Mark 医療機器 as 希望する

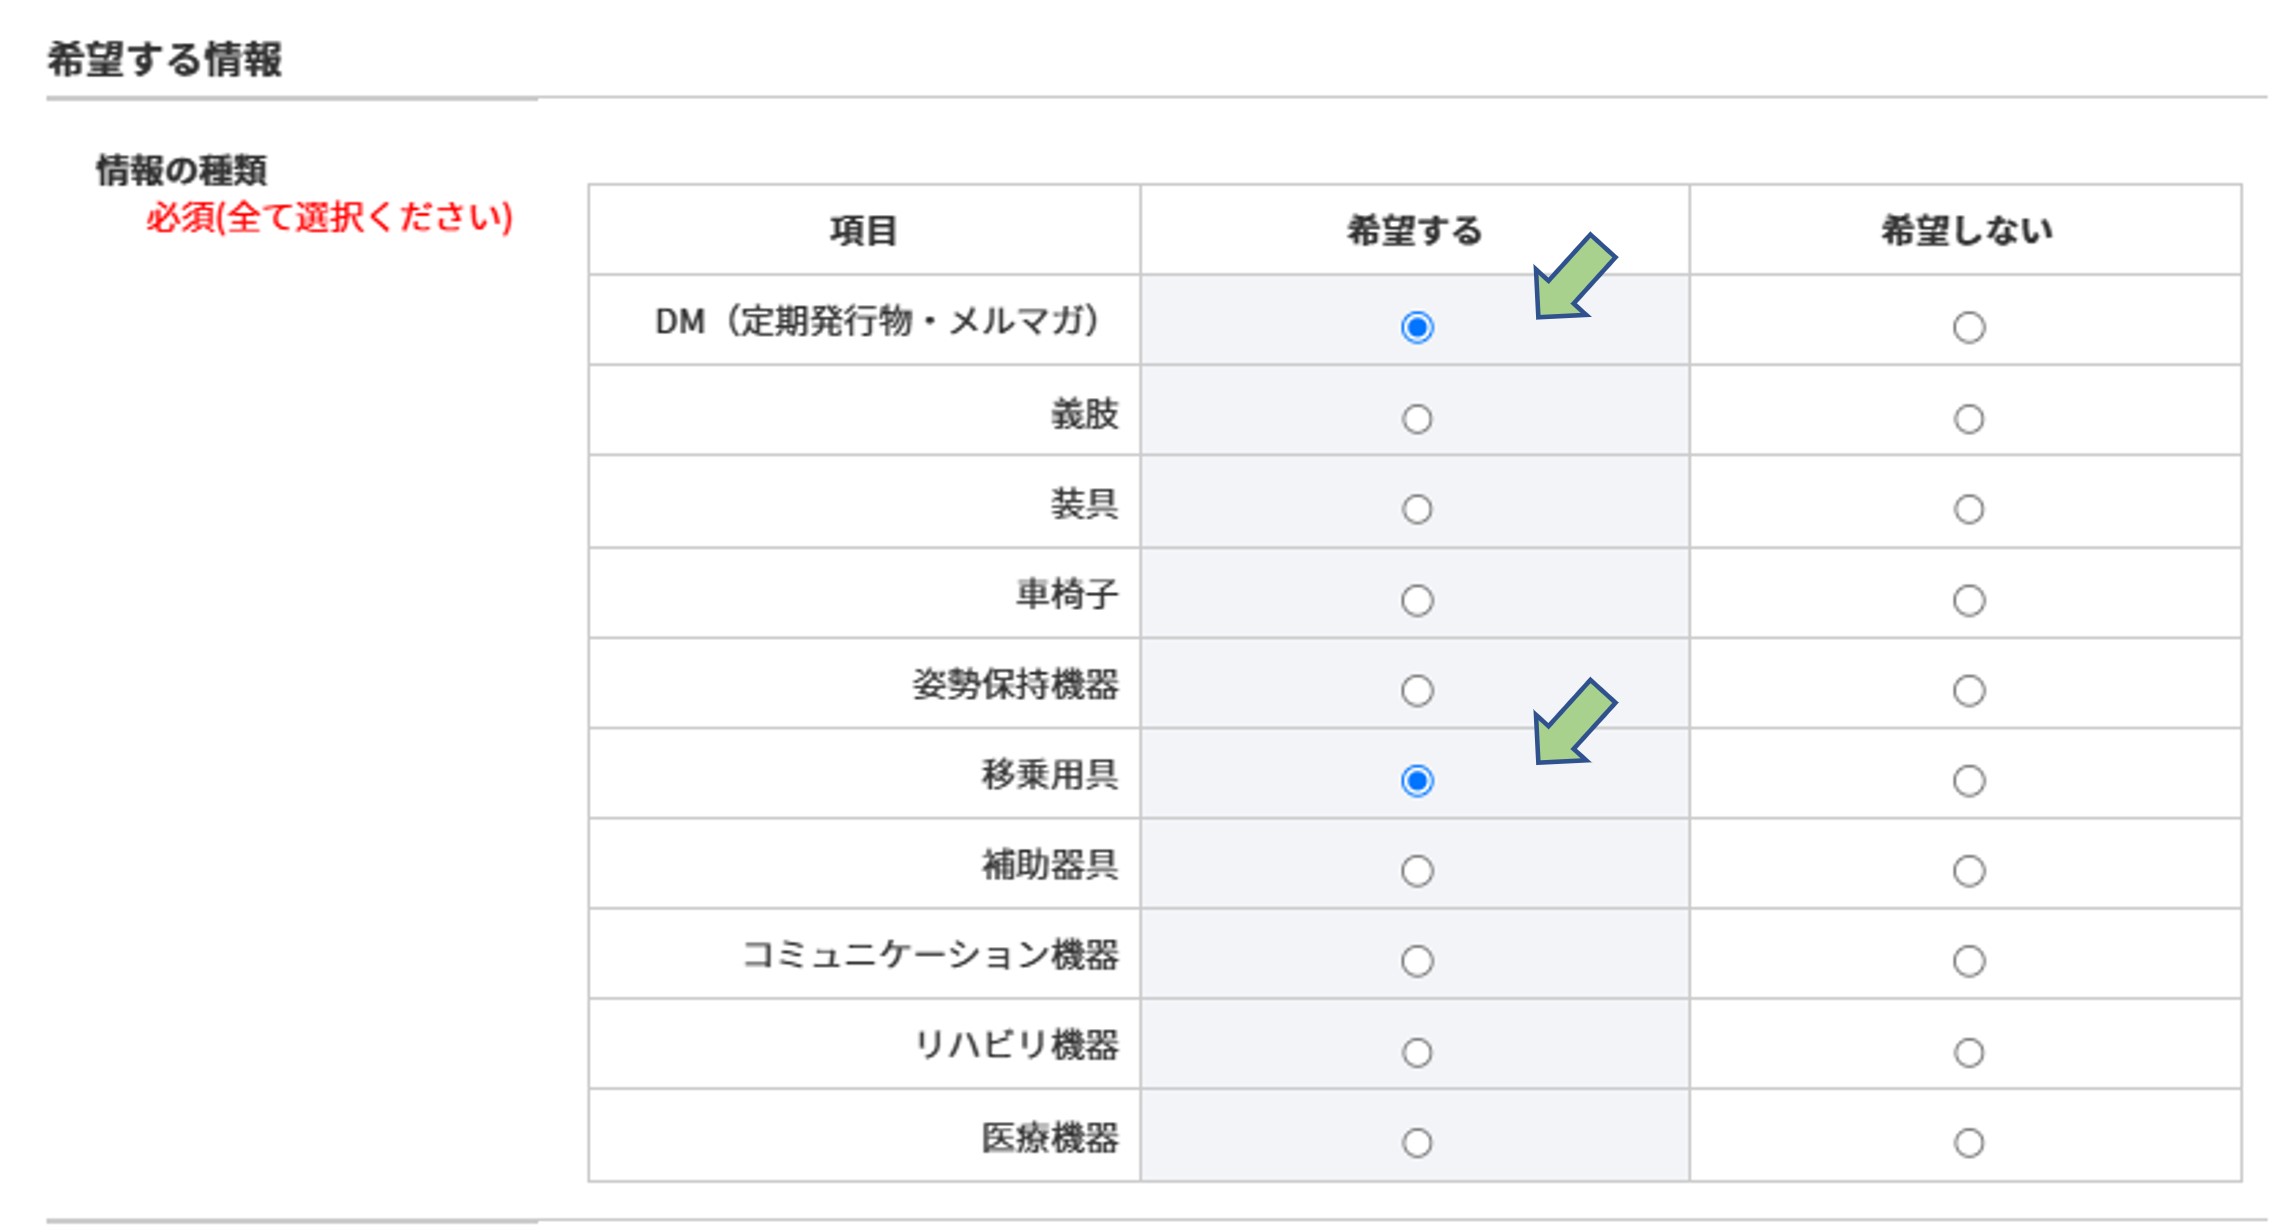point(1416,1142)
